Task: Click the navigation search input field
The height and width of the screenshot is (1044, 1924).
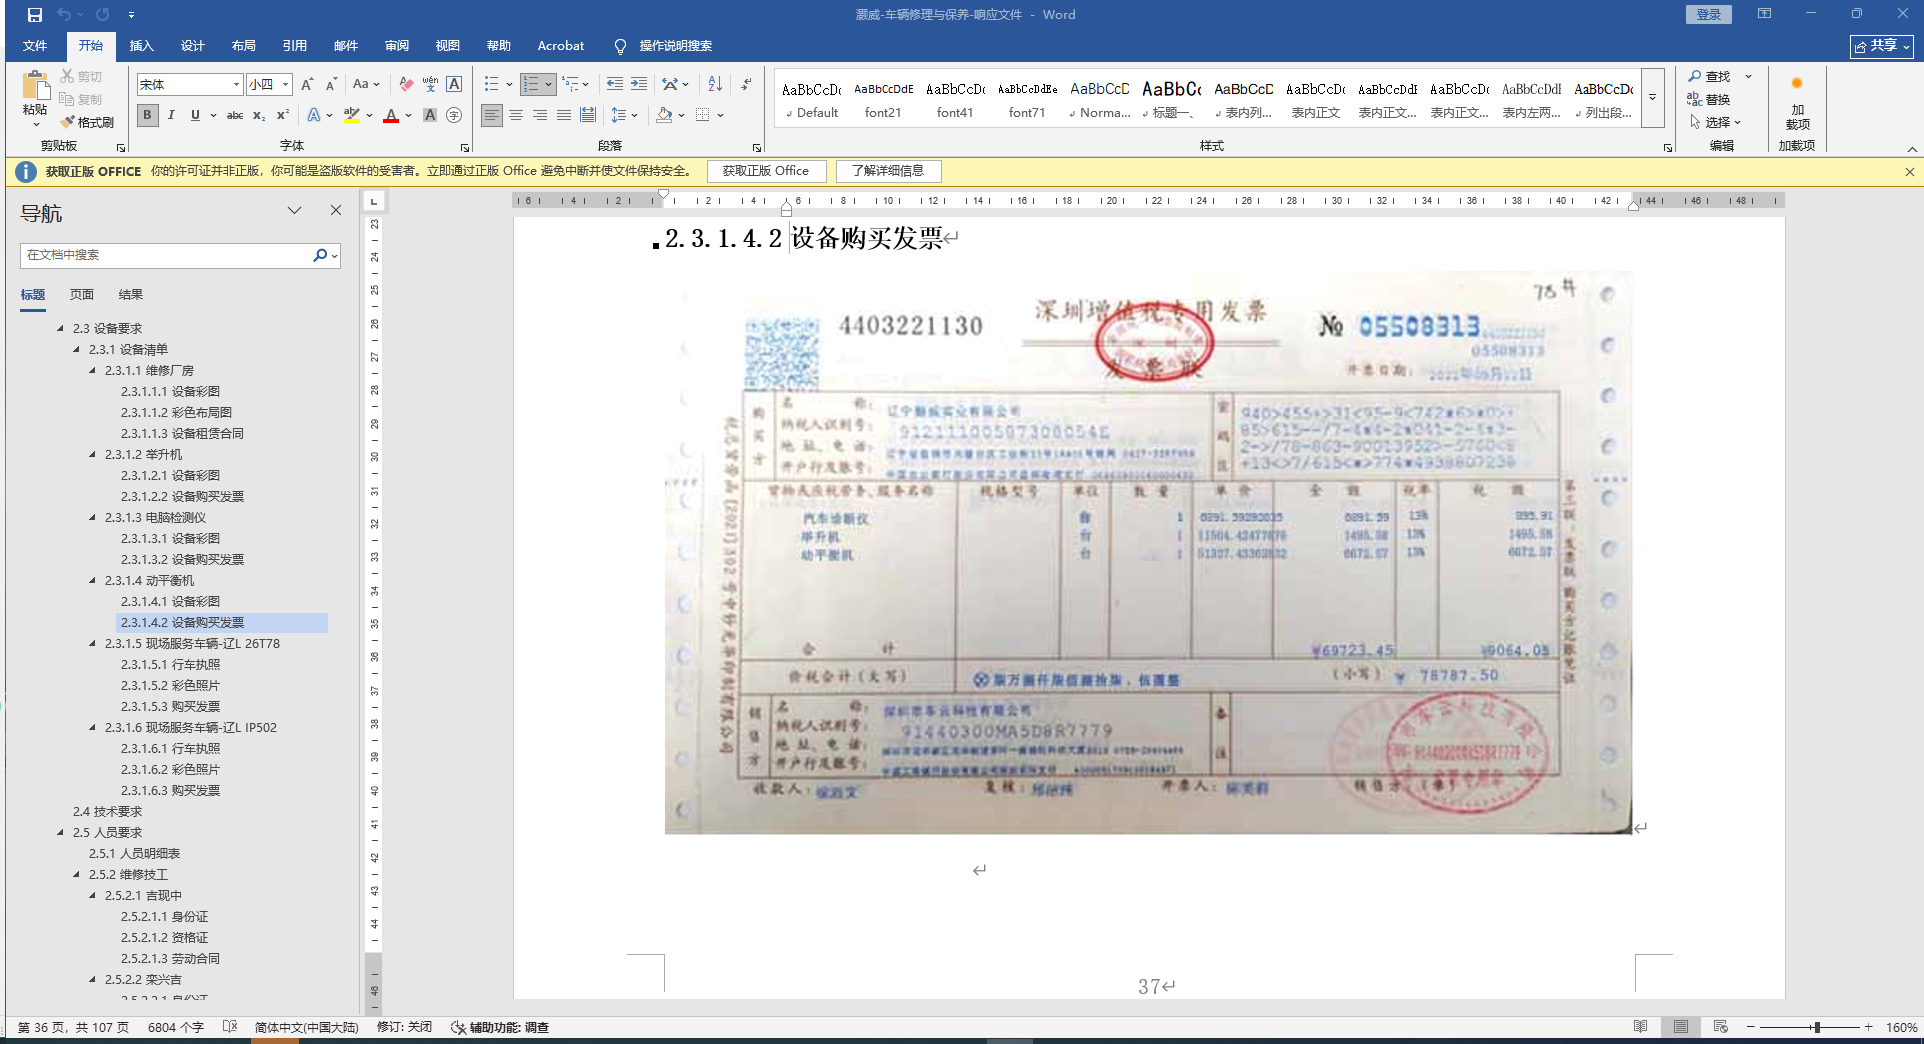Action: click(x=166, y=255)
